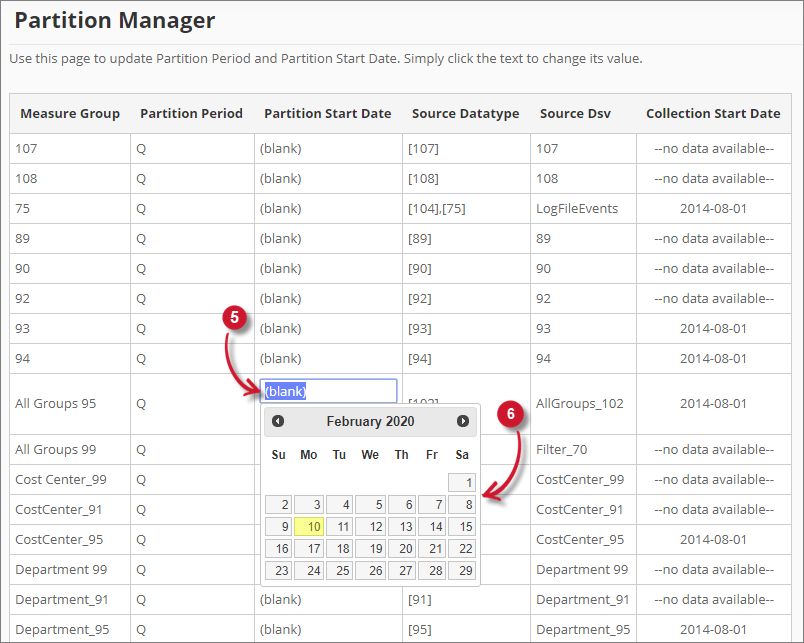Pick day 2 in the calendar

pos(278,505)
